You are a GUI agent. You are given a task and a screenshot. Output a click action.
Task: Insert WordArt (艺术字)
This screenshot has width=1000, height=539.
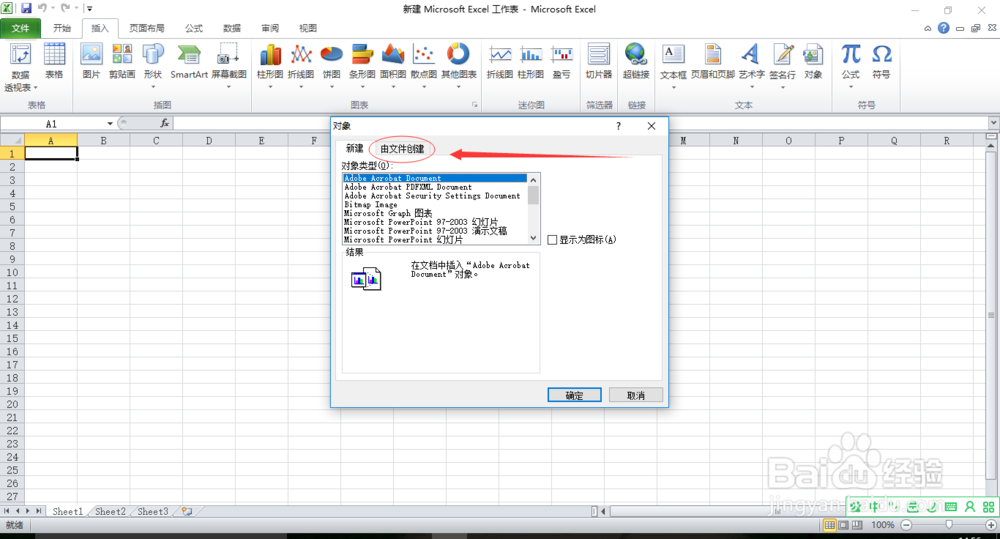[751, 64]
